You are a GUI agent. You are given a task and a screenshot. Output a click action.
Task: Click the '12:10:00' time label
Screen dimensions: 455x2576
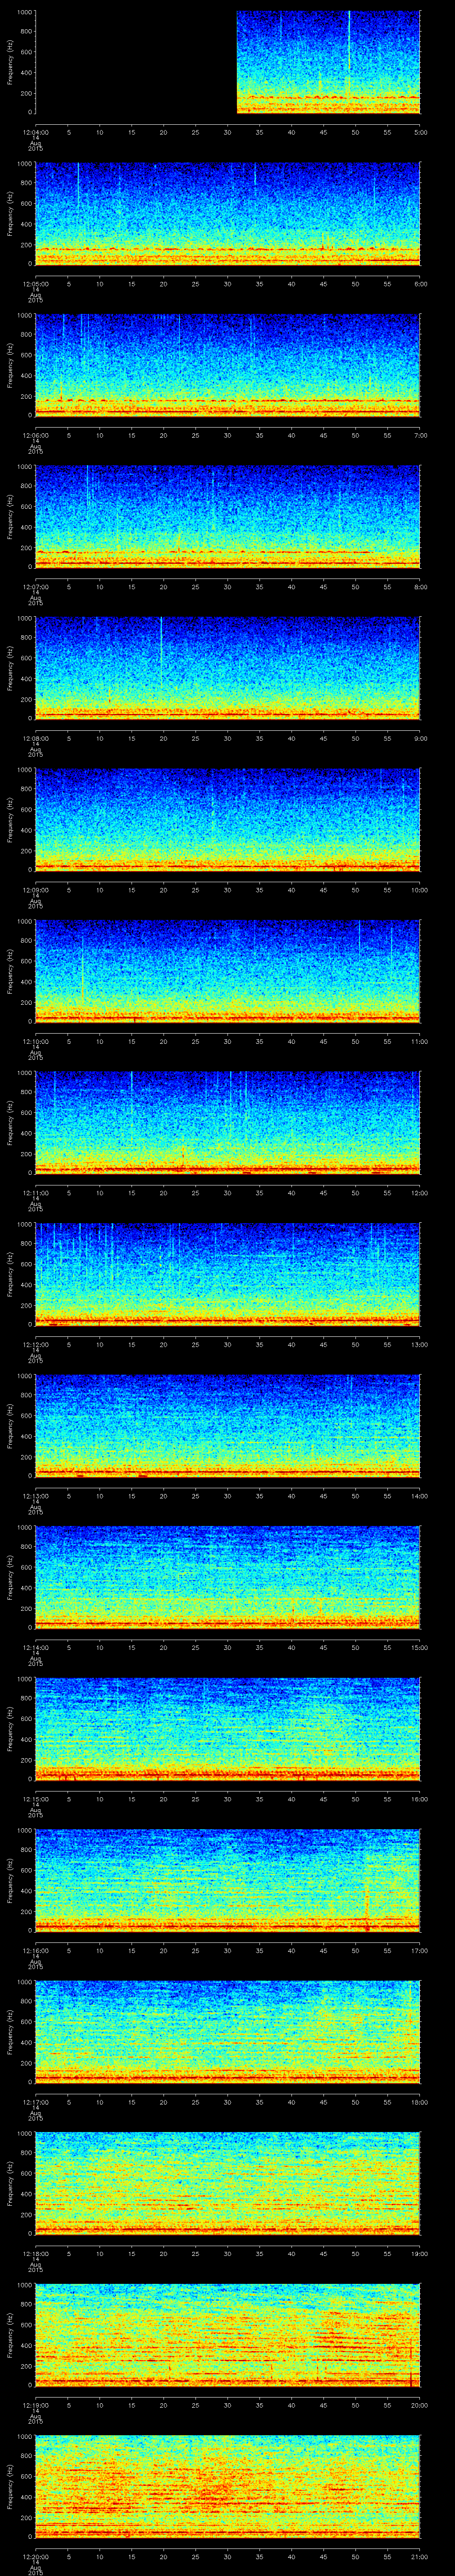tap(35, 1041)
